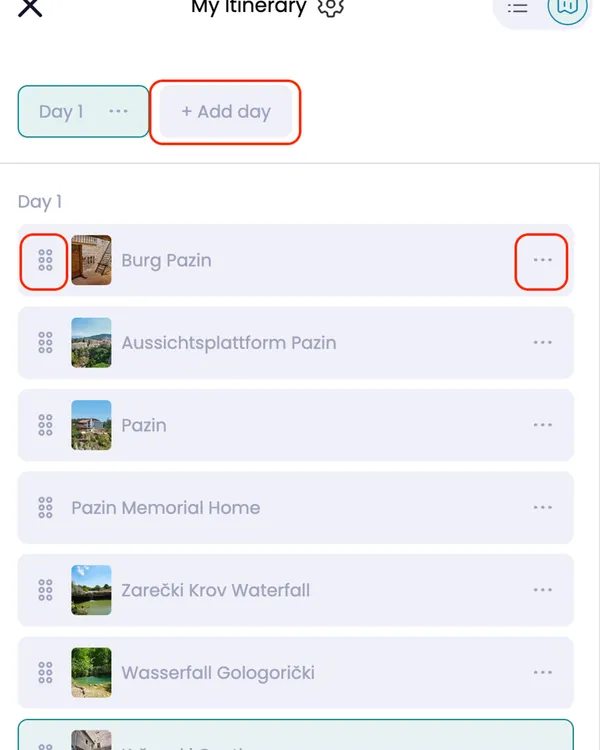
Task: Click drag handle for Aussichtsplattform Pazin
Action: click(x=45, y=343)
